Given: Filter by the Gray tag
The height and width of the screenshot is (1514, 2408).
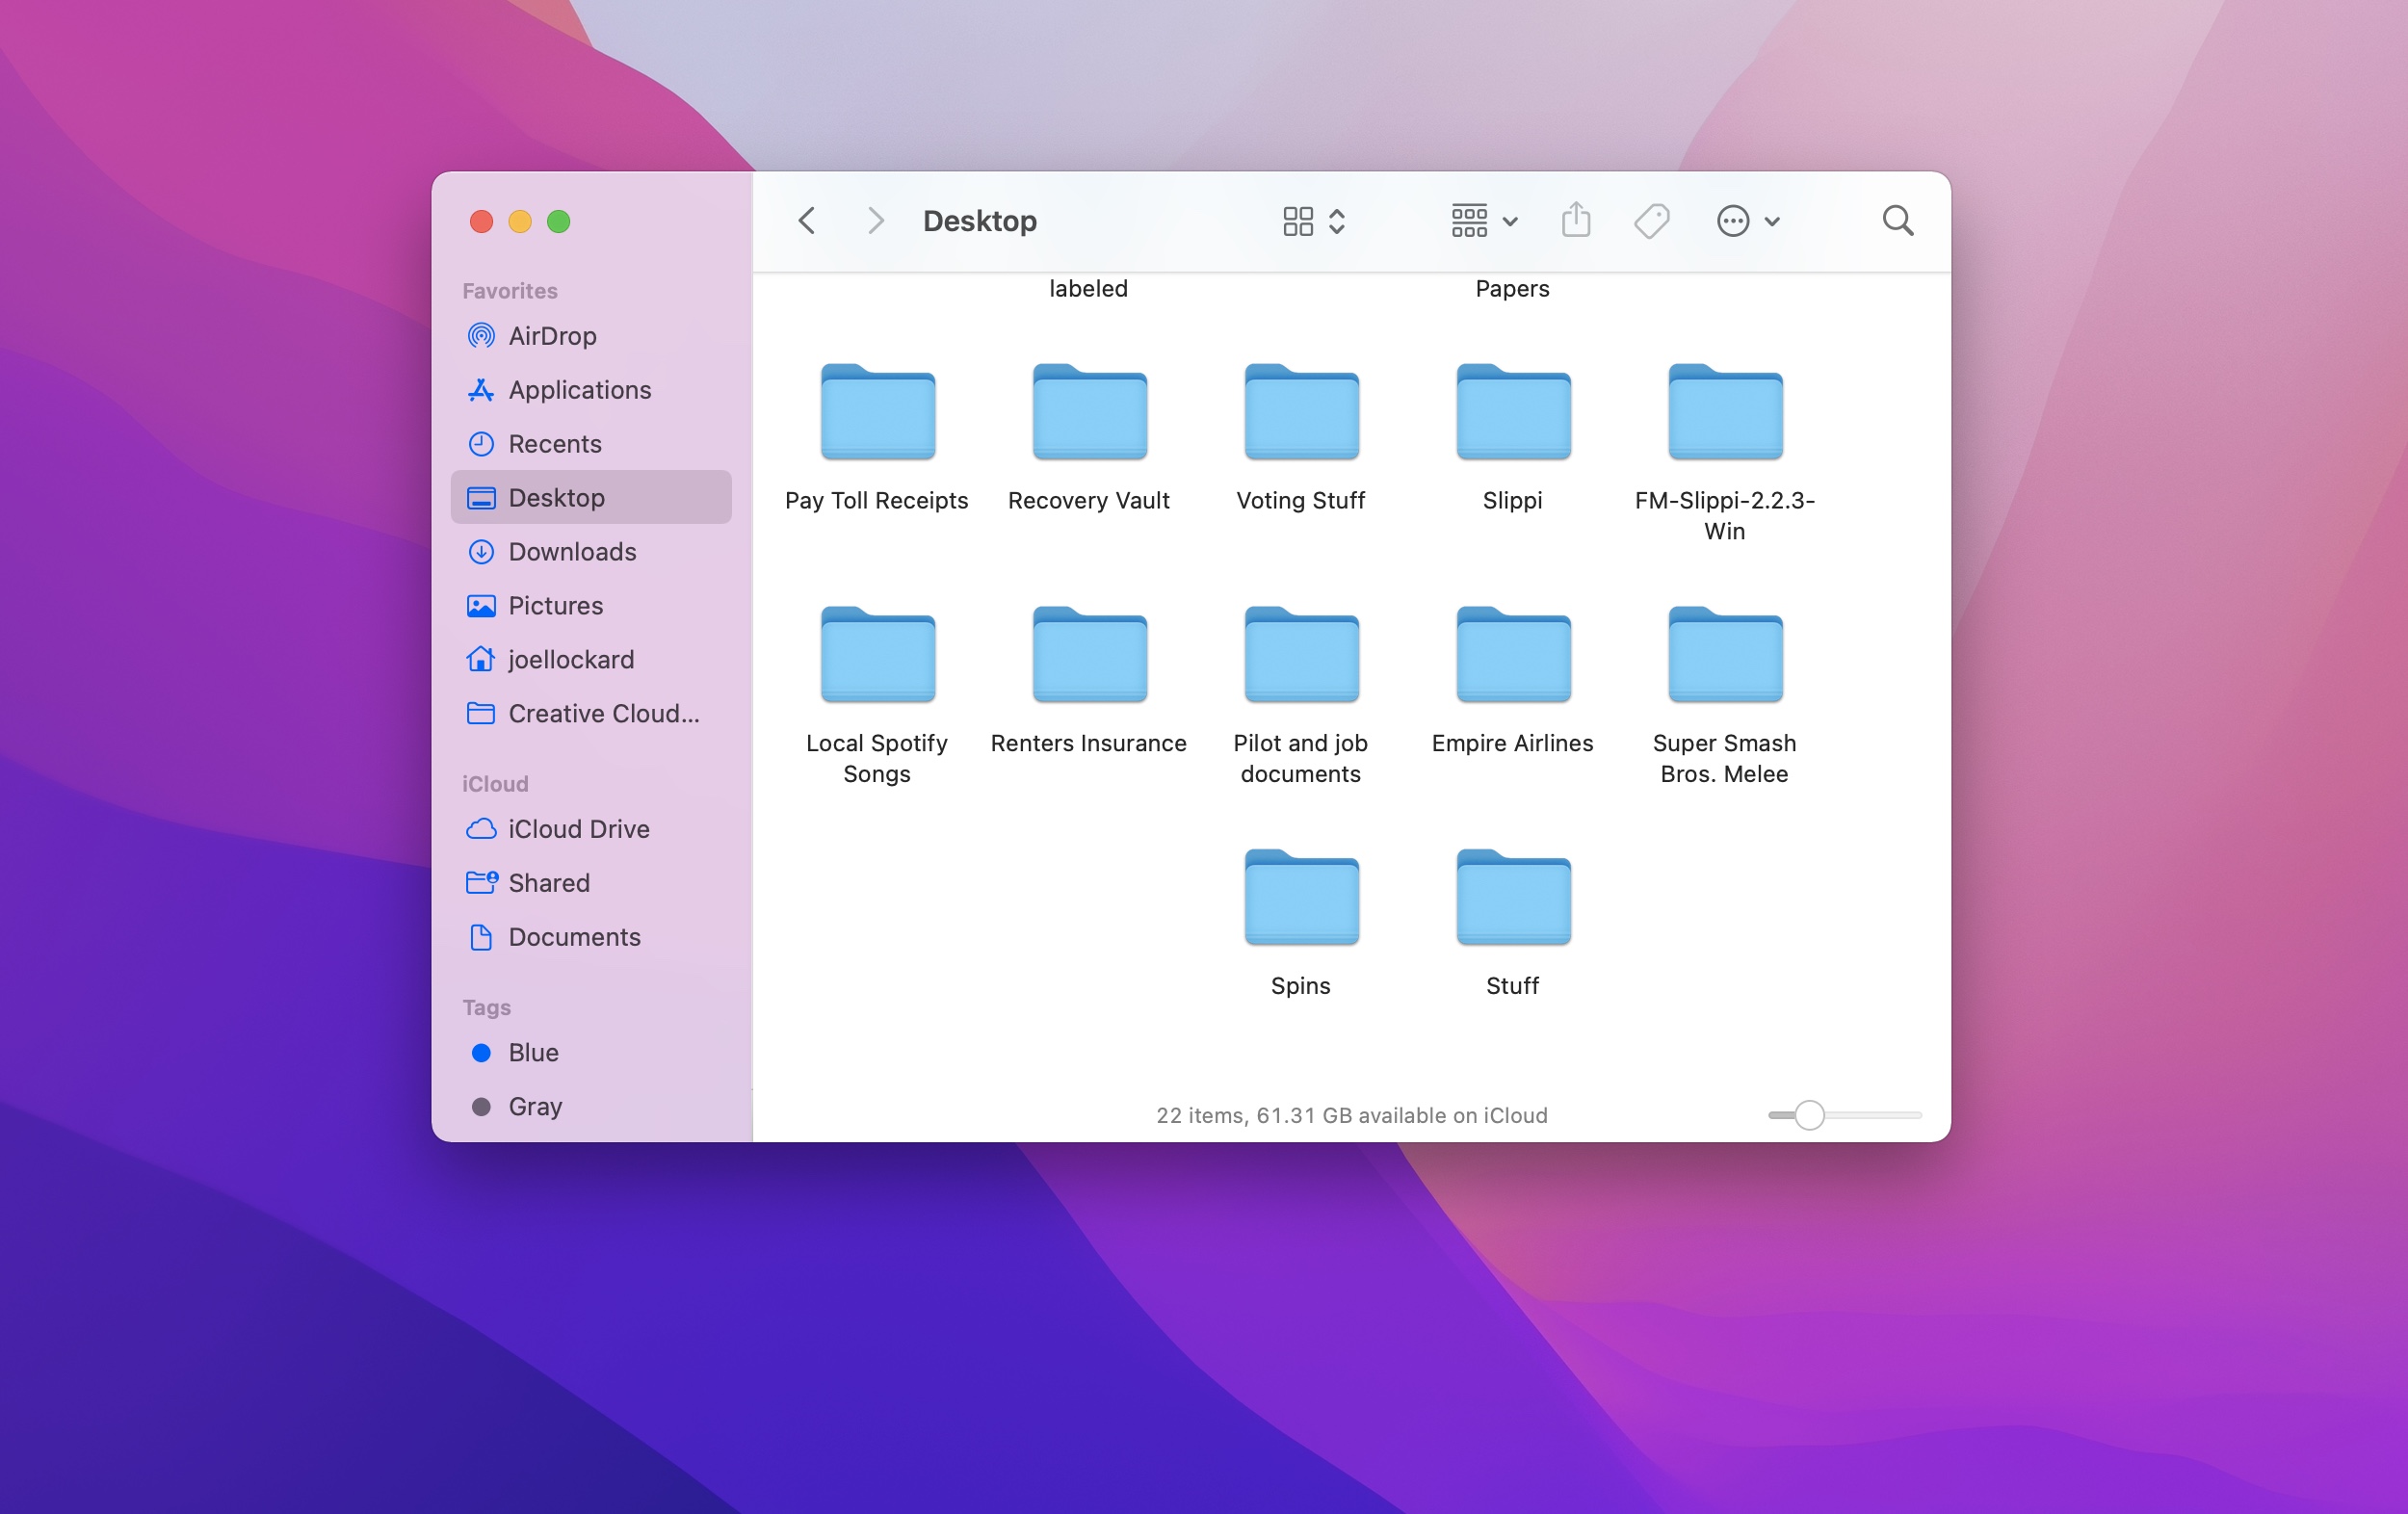Looking at the screenshot, I should pyautogui.click(x=591, y=1106).
